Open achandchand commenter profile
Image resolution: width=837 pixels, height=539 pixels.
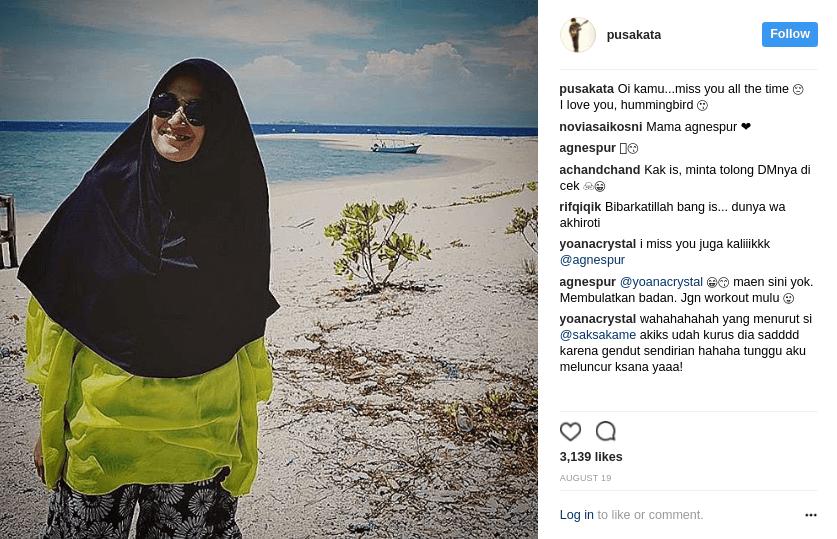(599, 170)
